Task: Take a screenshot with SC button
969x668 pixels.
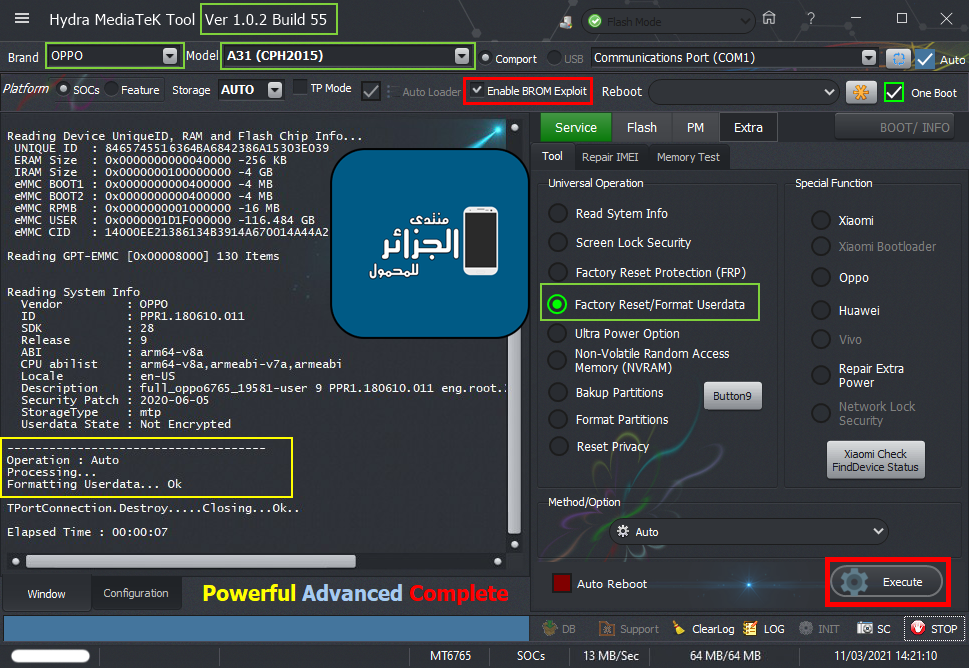Action: click(875, 628)
